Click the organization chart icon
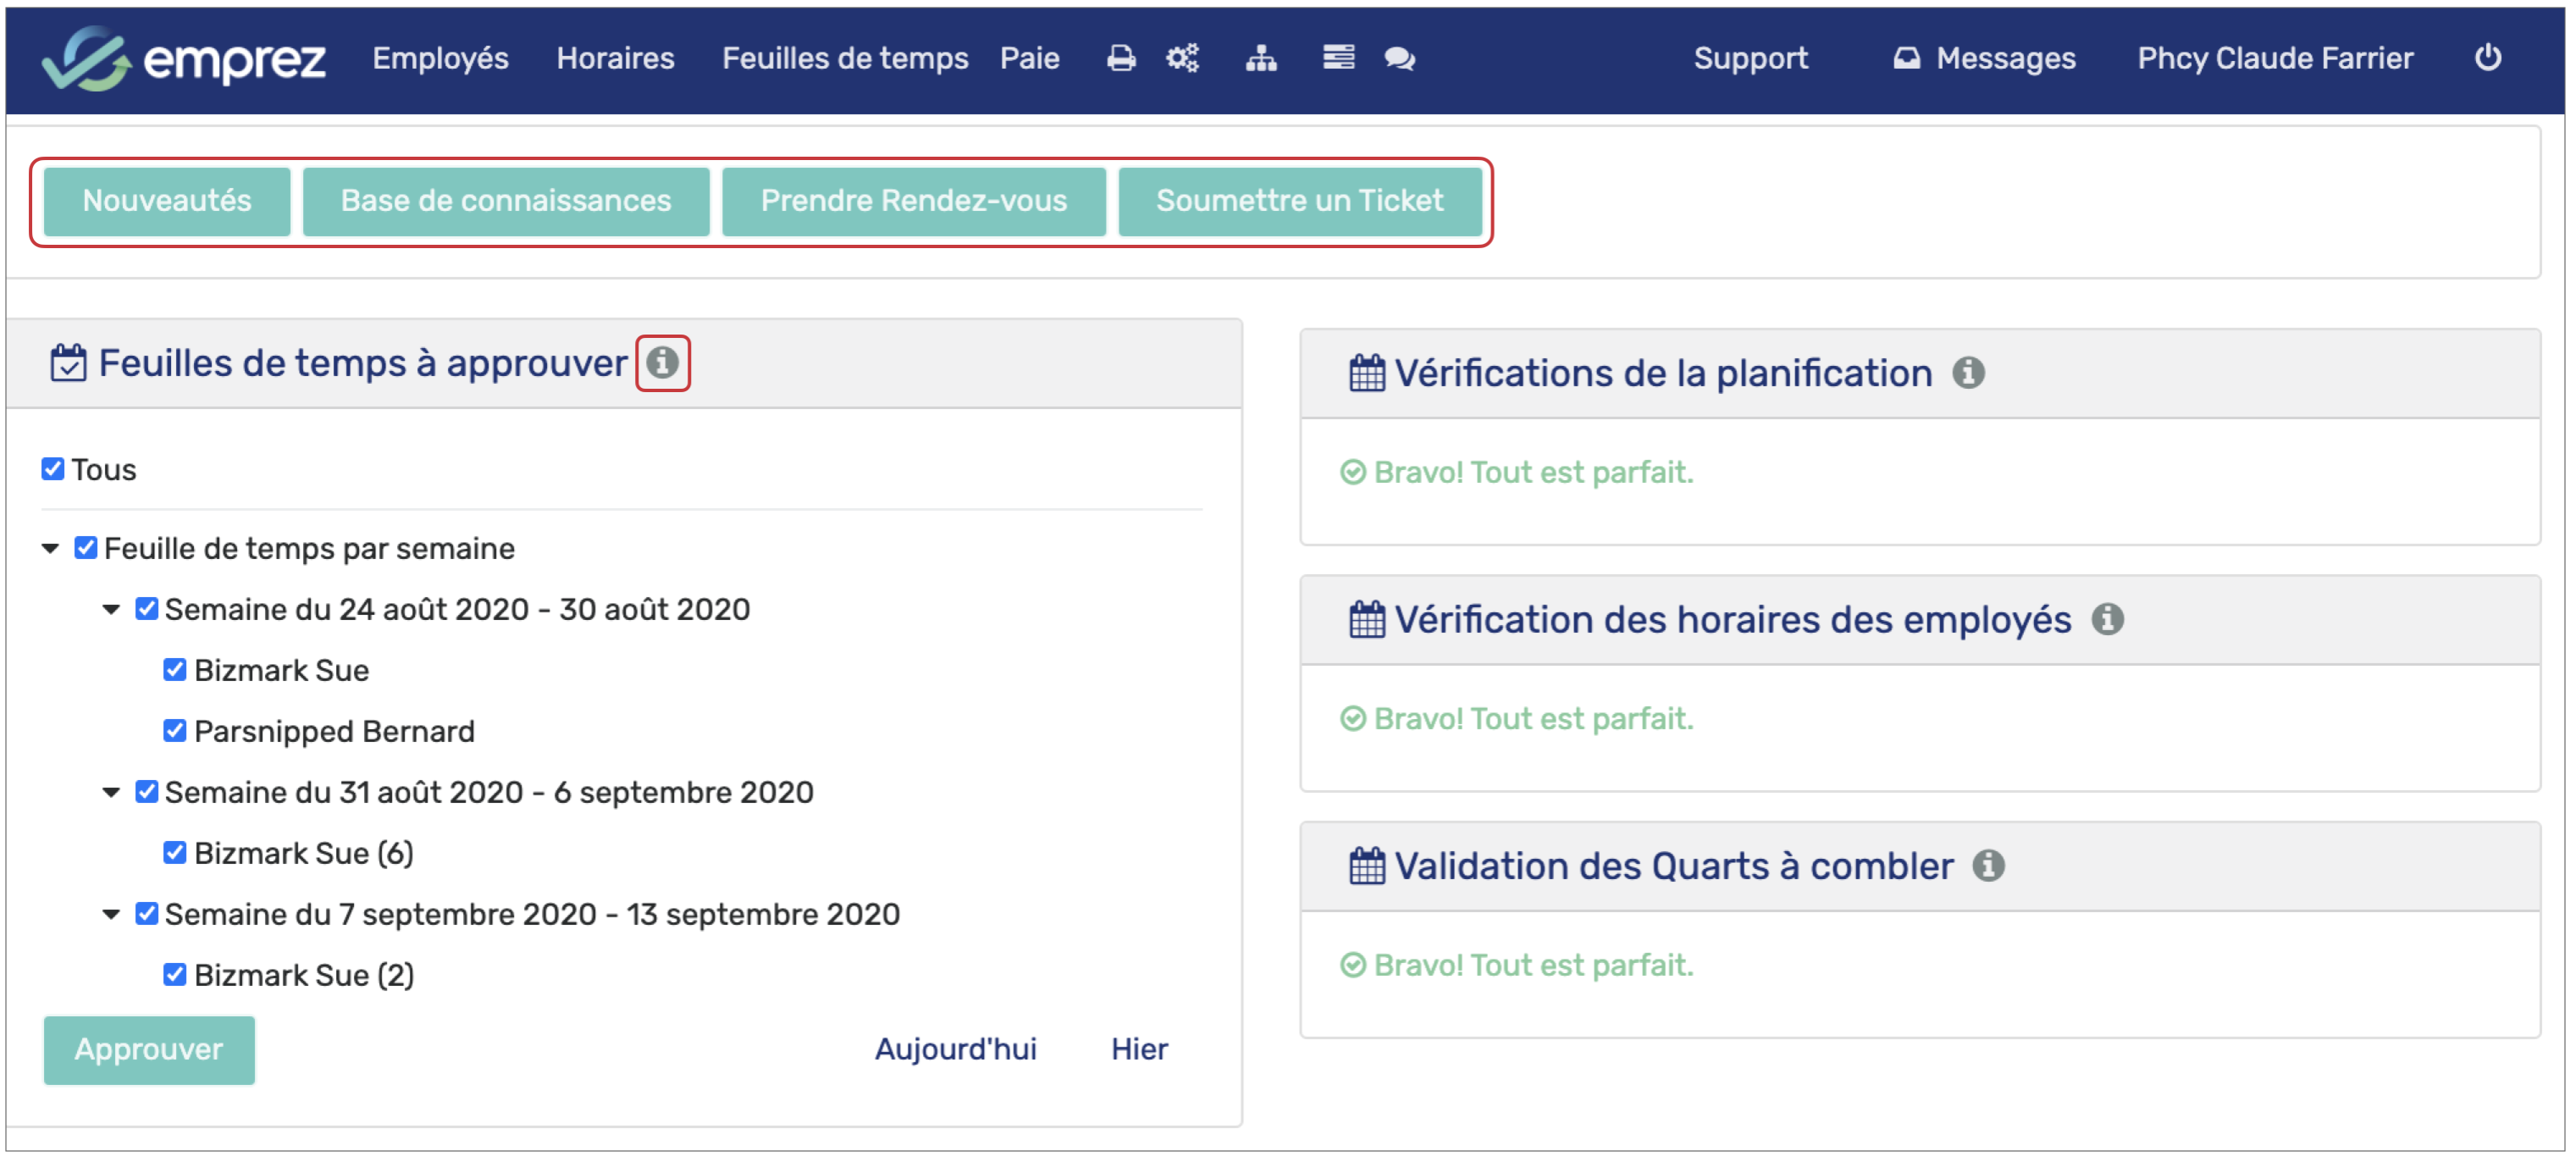The height and width of the screenshot is (1162, 2576). (x=1260, y=59)
